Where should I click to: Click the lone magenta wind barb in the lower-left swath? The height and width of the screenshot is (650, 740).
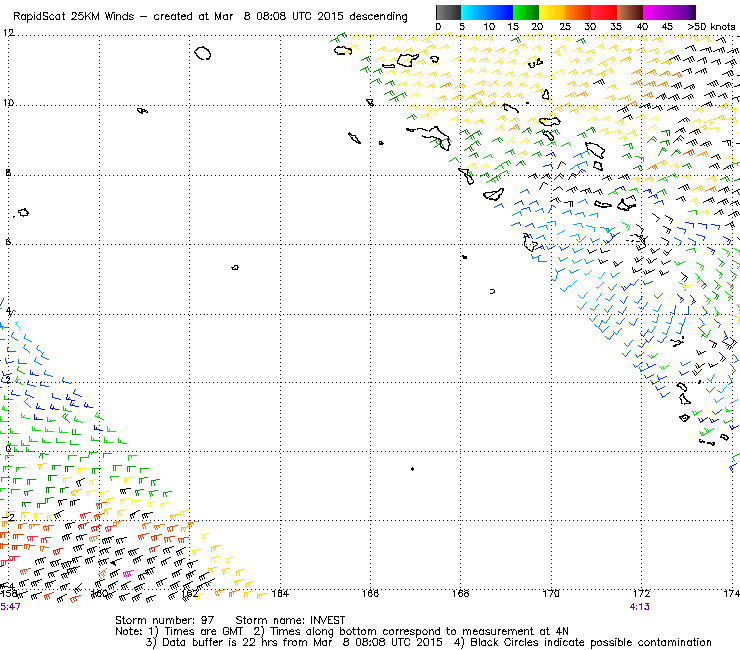pos(127,574)
